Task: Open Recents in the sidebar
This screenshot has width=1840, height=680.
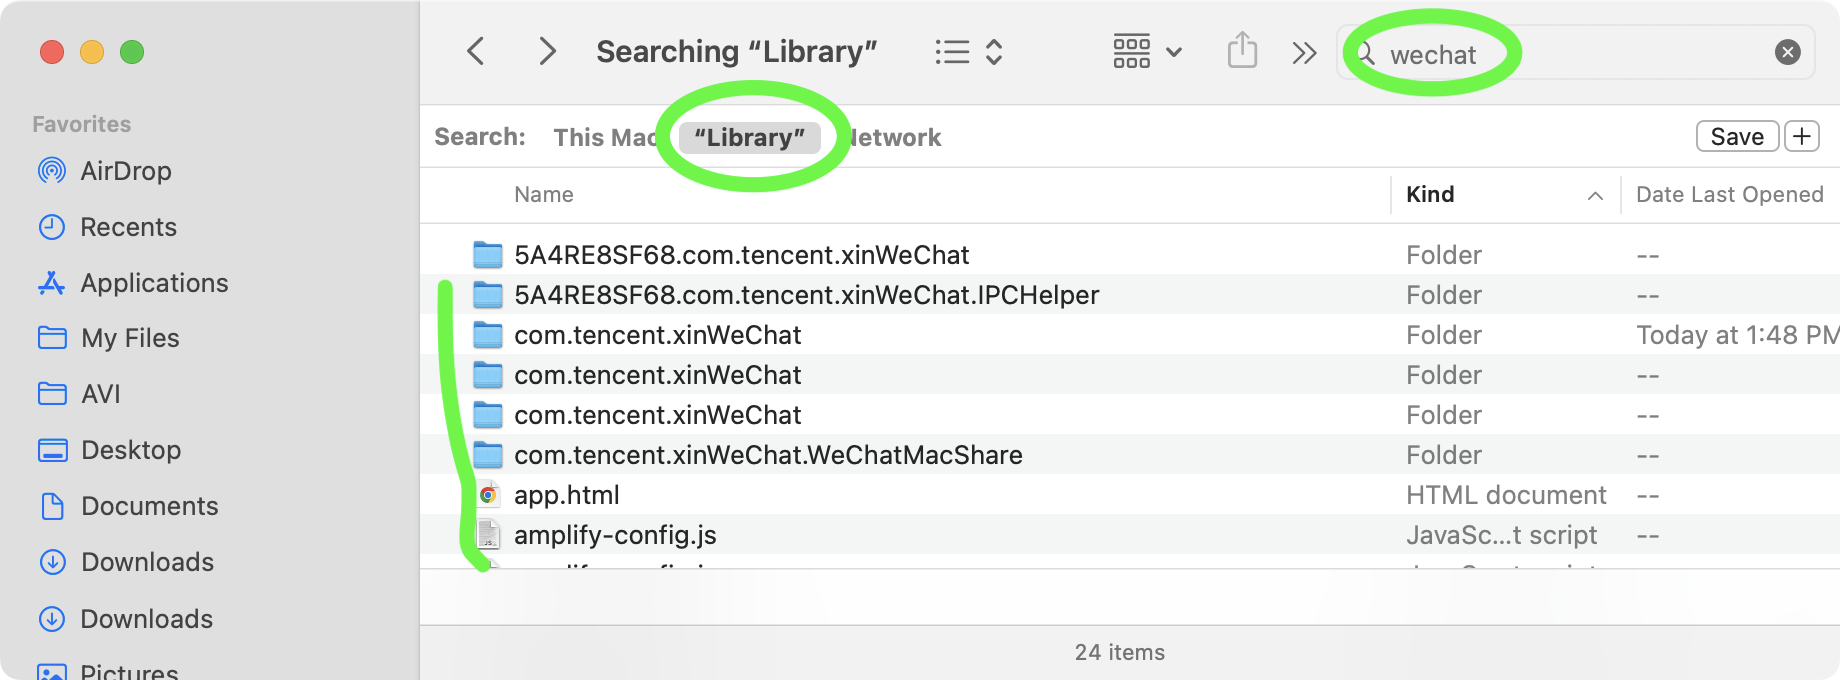Action: (x=128, y=227)
